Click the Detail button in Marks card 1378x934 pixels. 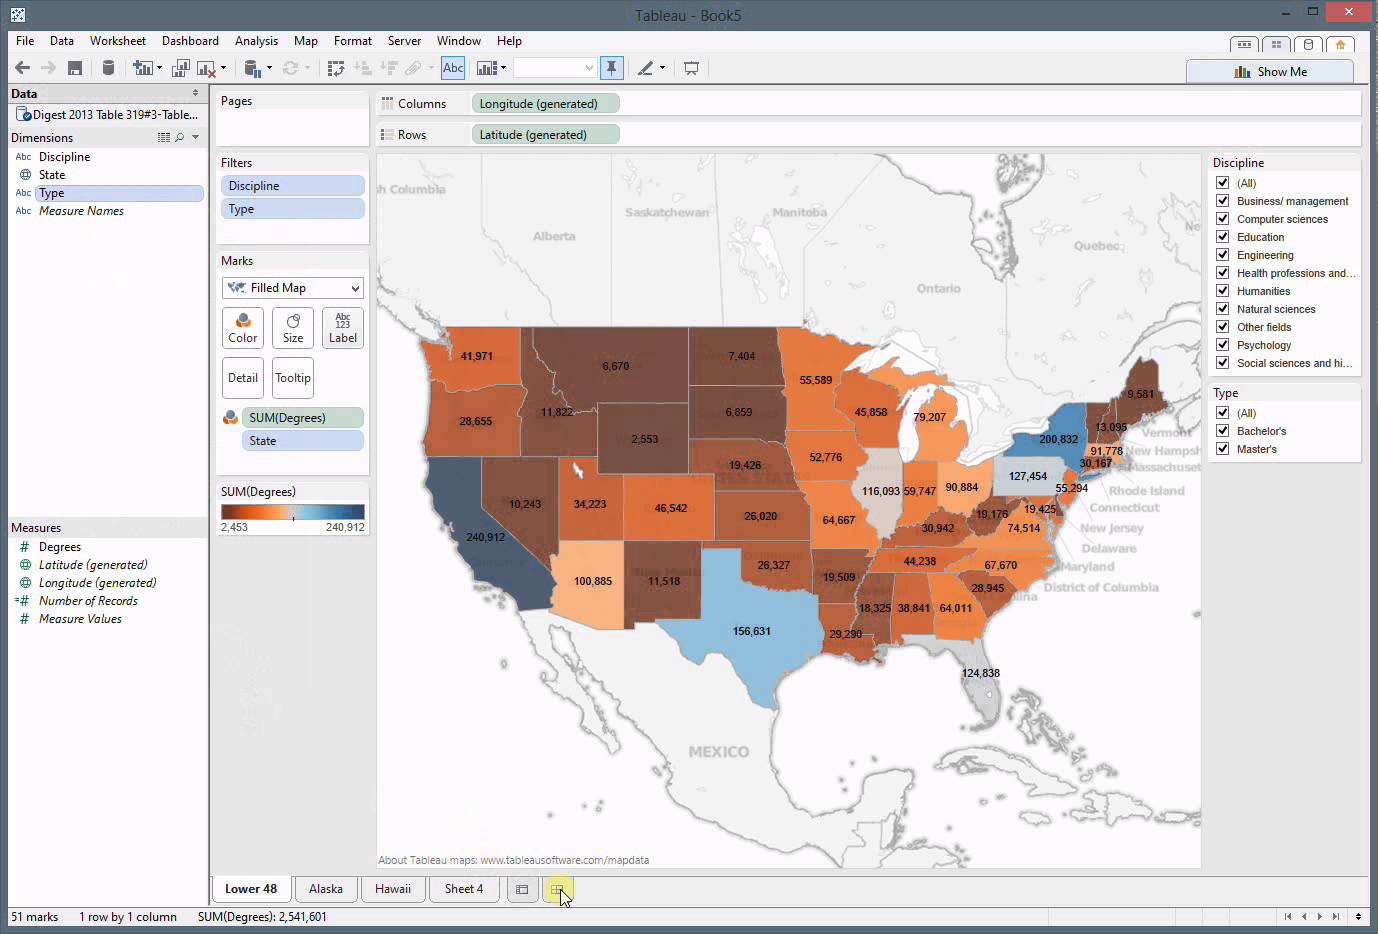click(x=243, y=378)
